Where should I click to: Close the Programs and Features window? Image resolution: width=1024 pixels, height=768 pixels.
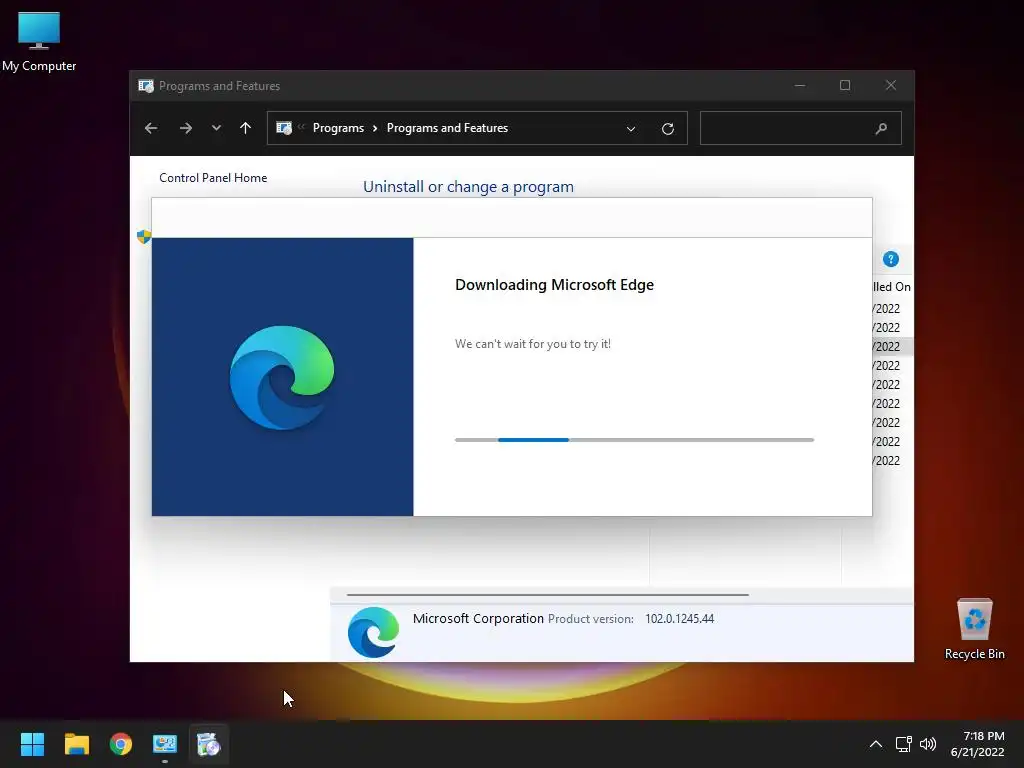(x=891, y=86)
